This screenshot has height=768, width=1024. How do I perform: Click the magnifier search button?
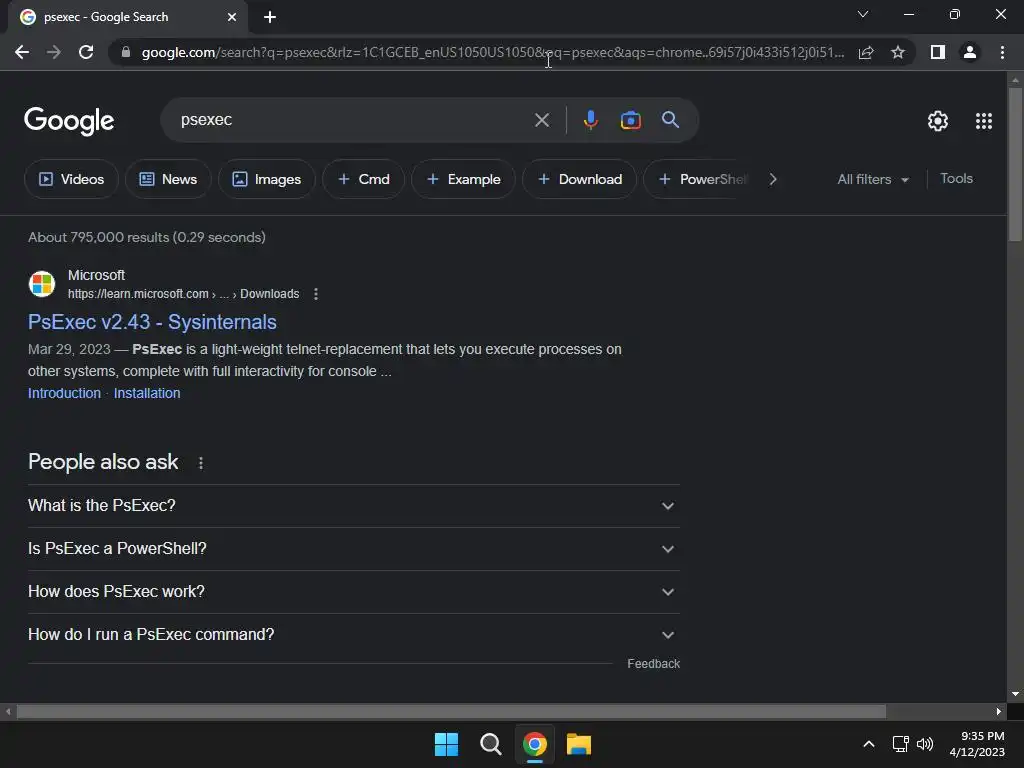click(670, 120)
